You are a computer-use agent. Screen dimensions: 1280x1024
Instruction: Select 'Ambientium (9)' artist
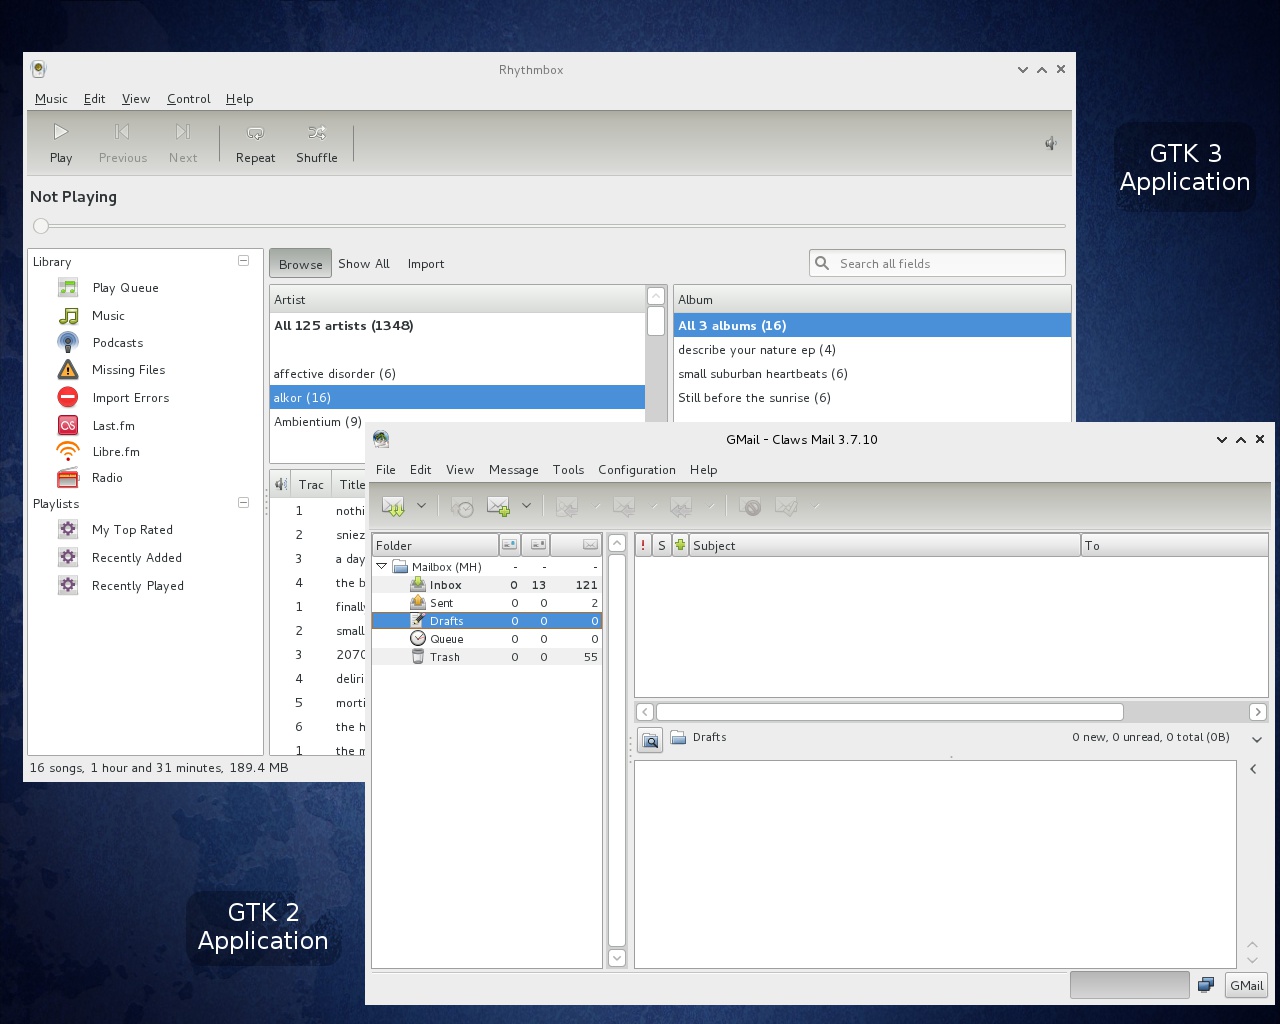click(457, 422)
